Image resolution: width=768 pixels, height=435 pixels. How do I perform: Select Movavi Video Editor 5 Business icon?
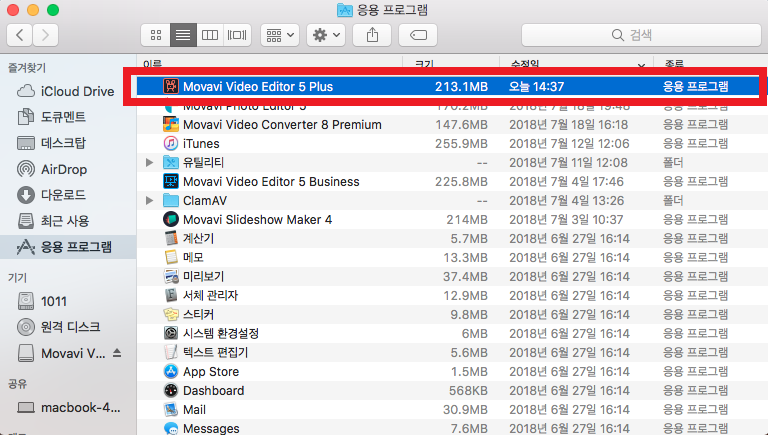click(170, 181)
